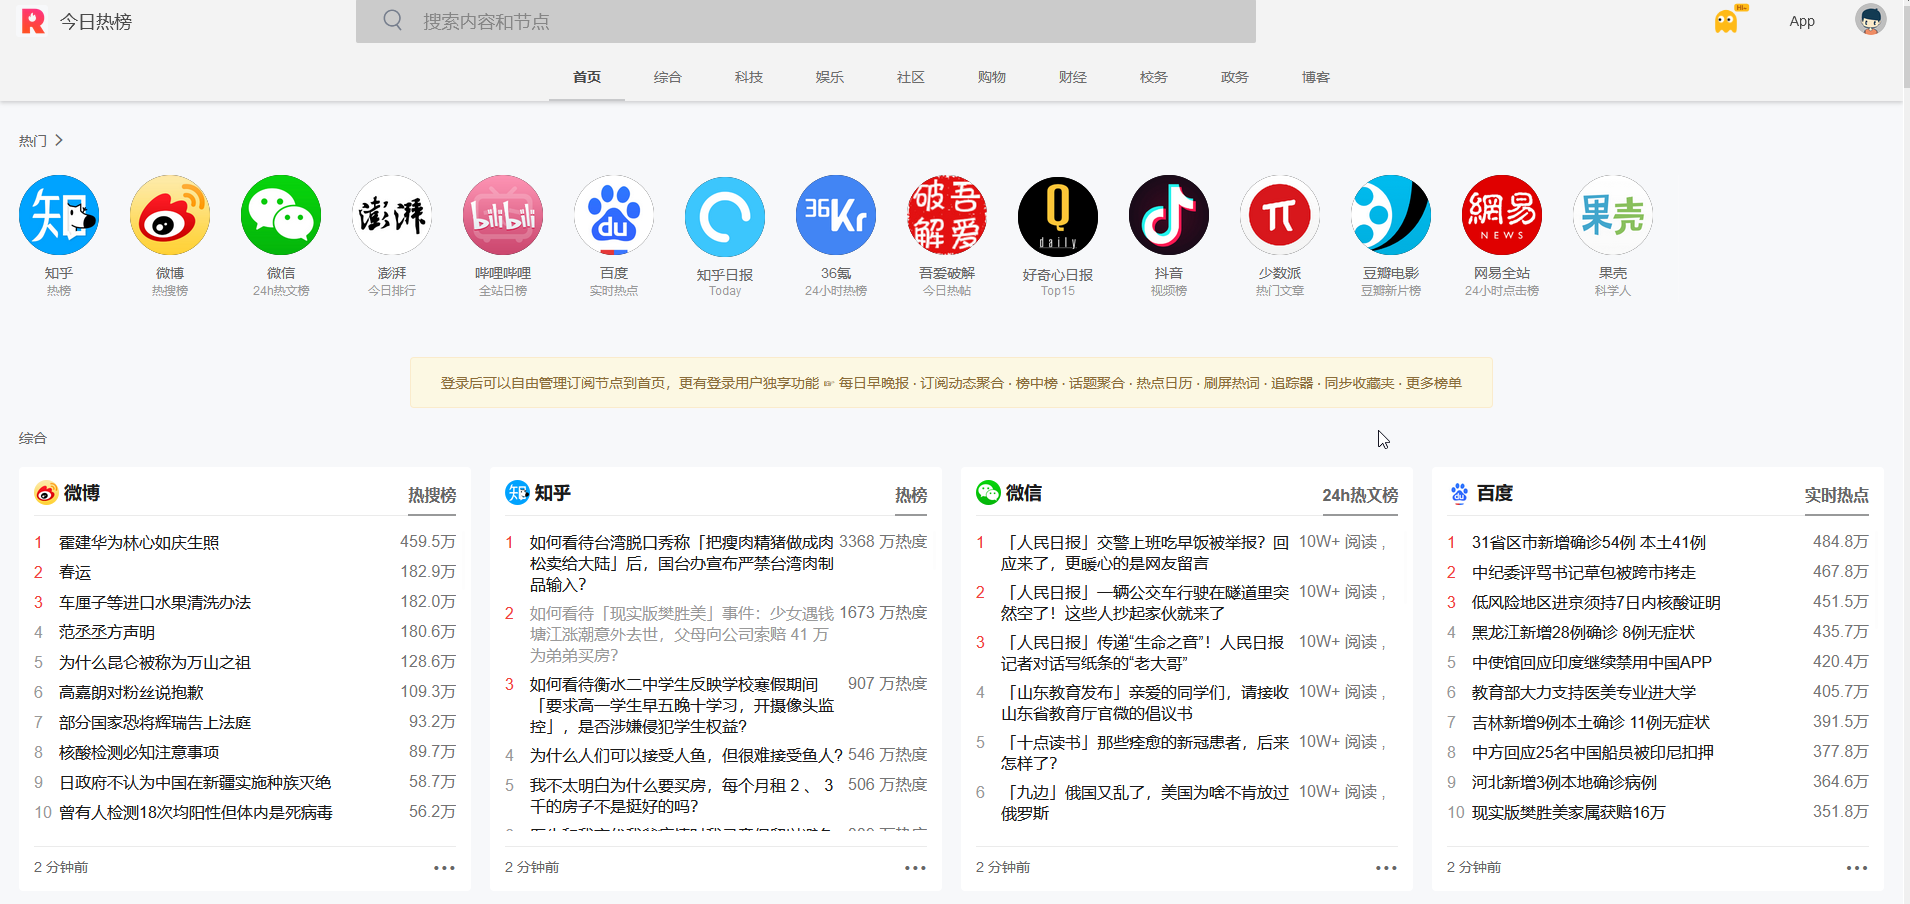Expand the 热门 section chevron
The image size is (1910, 904).
click(x=59, y=140)
